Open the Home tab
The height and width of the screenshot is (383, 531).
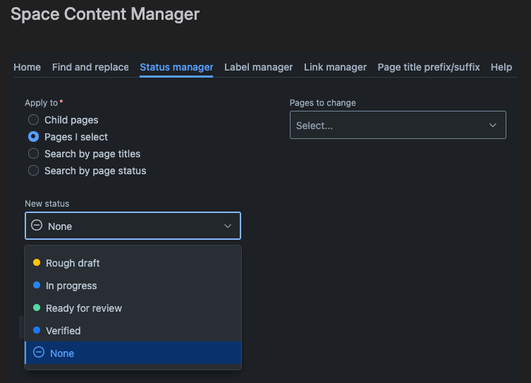coord(27,67)
